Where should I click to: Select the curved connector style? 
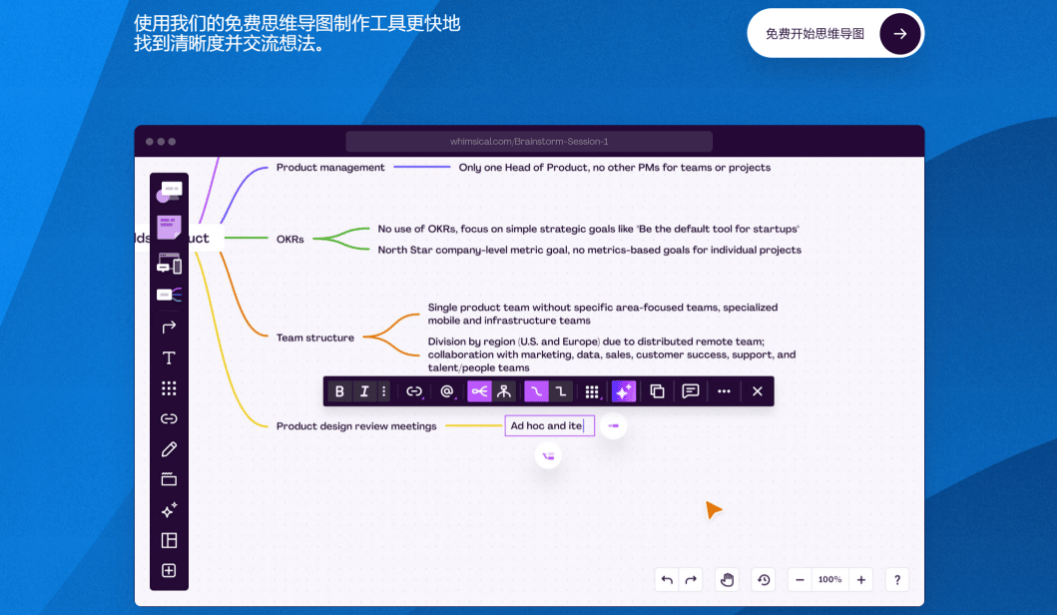click(x=536, y=392)
